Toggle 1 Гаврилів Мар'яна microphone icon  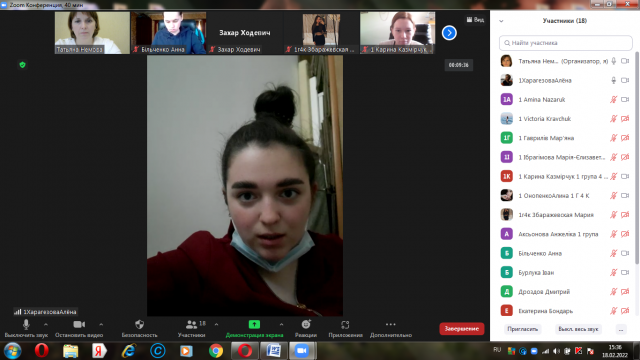pos(613,138)
